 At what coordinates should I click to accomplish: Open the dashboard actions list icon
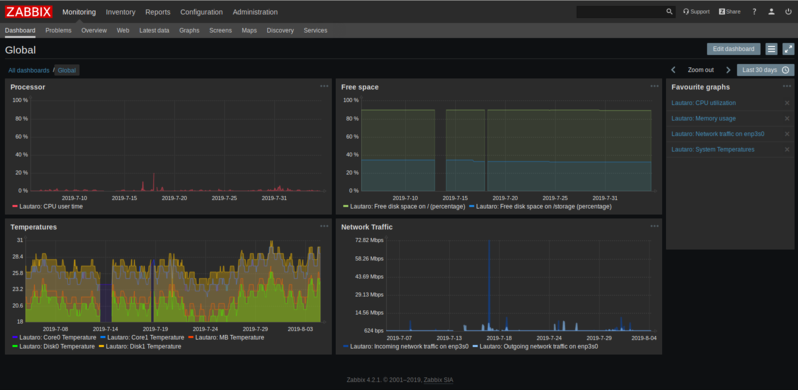772,49
